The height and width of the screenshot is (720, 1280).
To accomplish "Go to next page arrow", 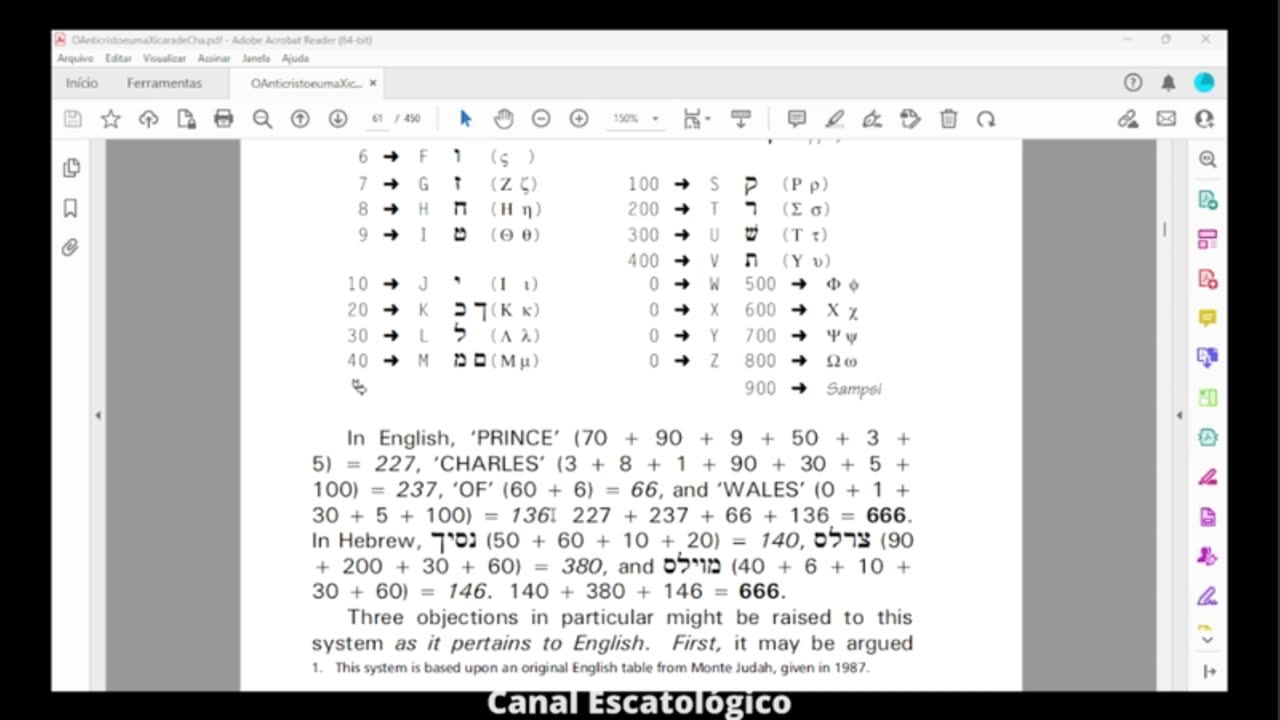I will tap(338, 119).
